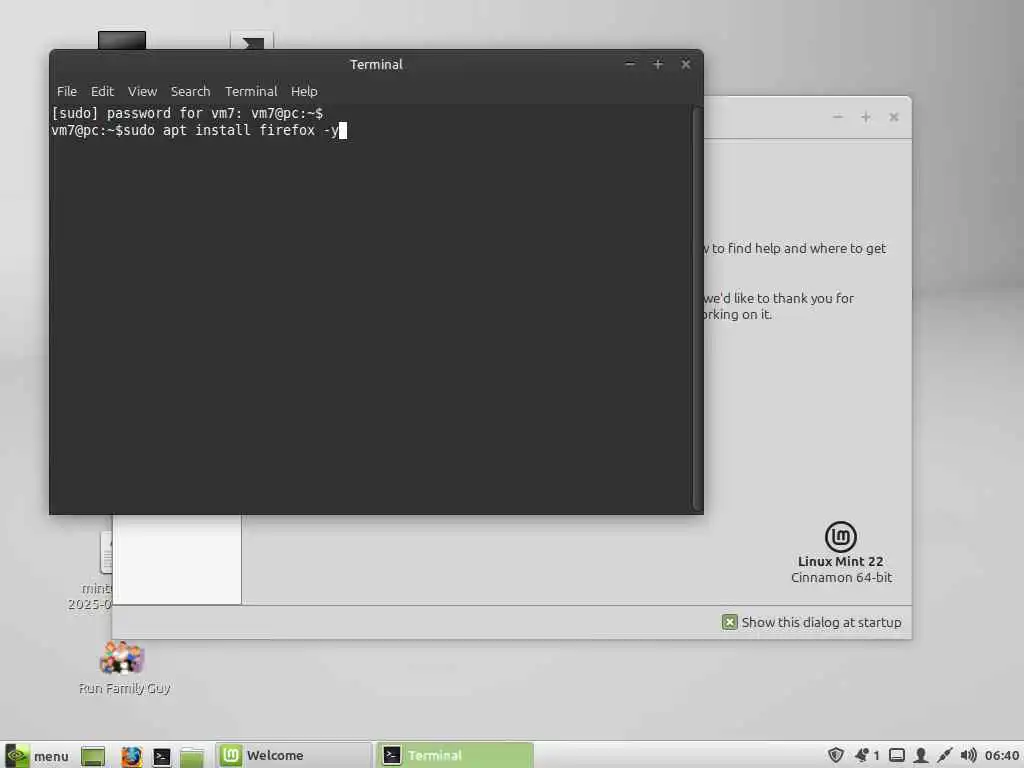Minimize the Terminal window

[630, 64]
